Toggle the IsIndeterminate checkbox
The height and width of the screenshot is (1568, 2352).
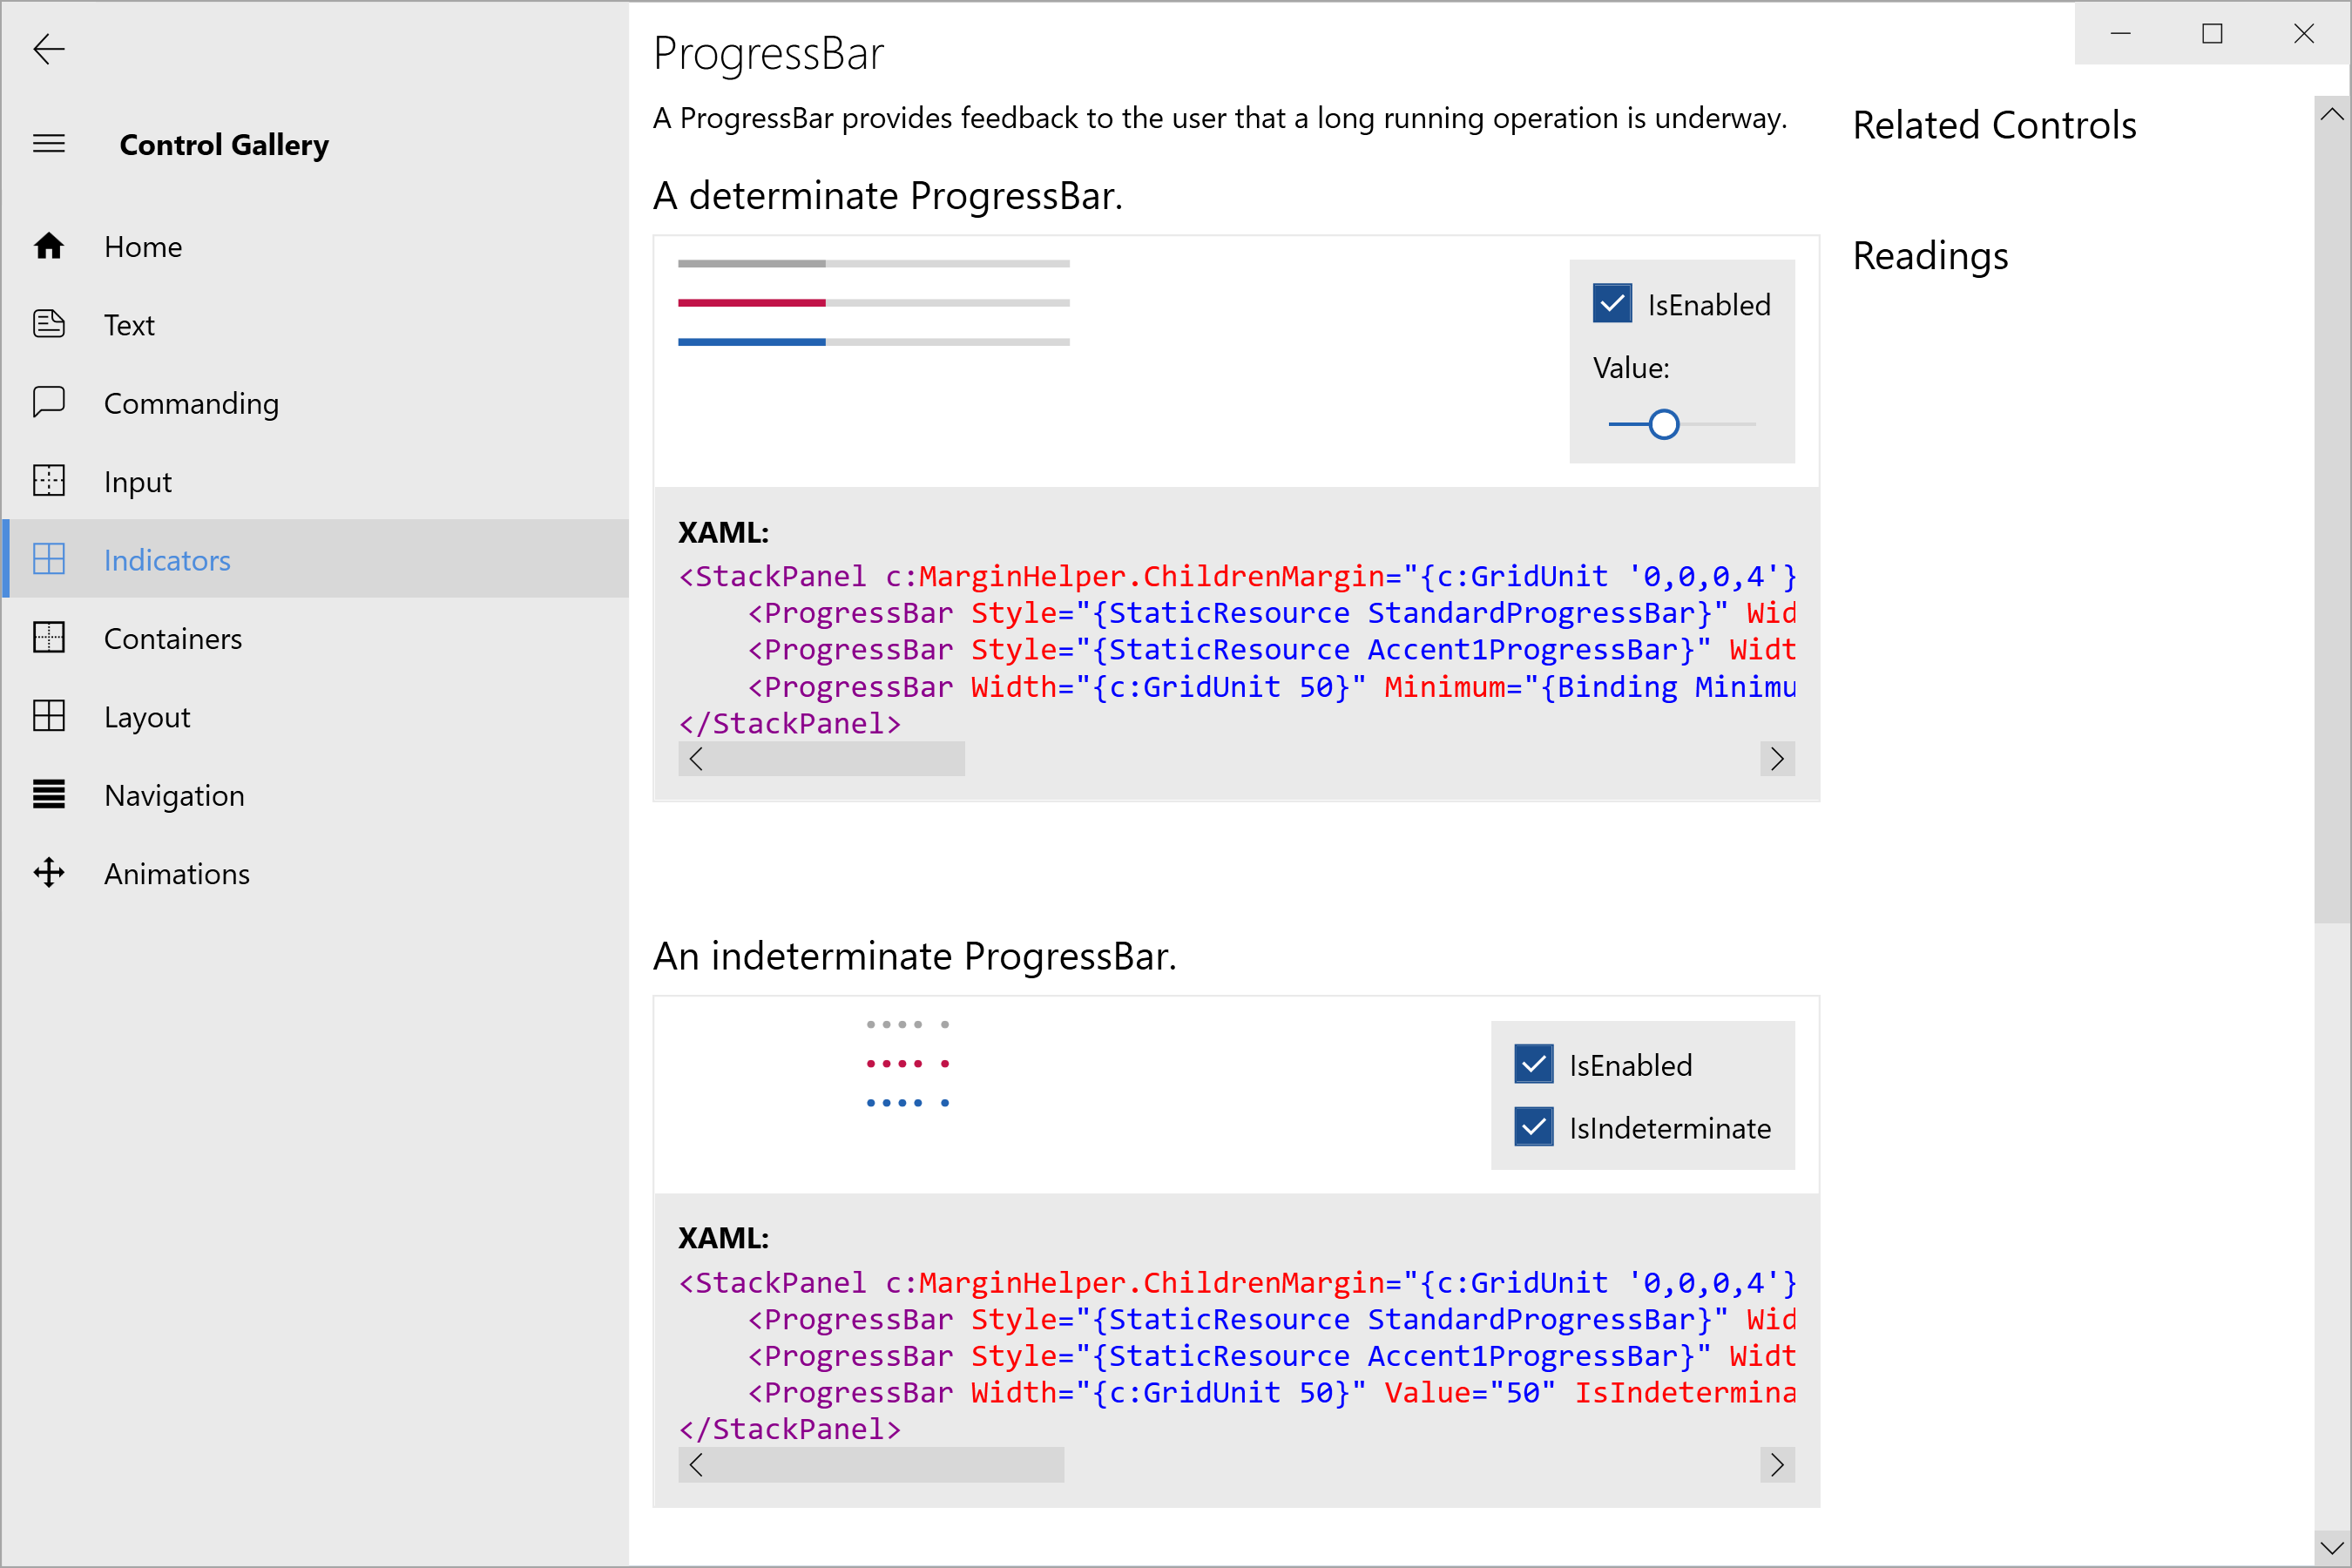pyautogui.click(x=1533, y=1127)
